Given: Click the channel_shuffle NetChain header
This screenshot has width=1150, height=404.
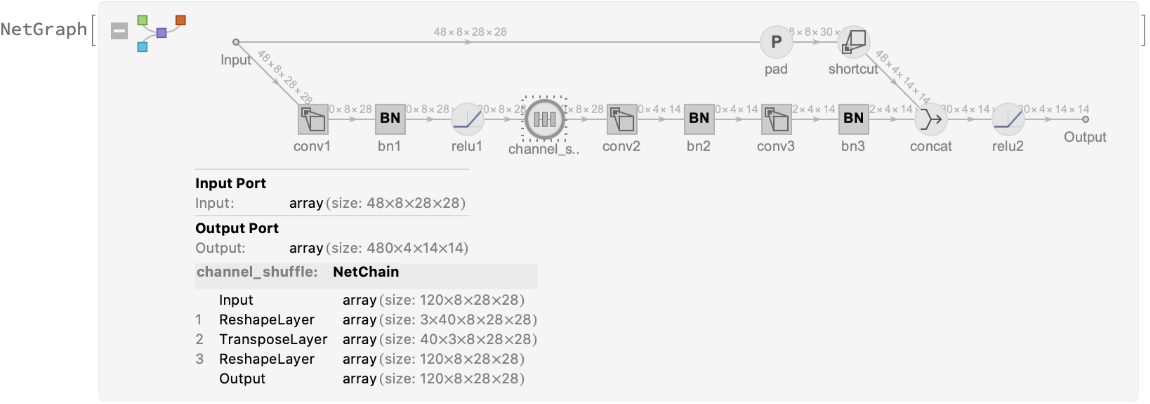Looking at the screenshot, I should (x=366, y=271).
